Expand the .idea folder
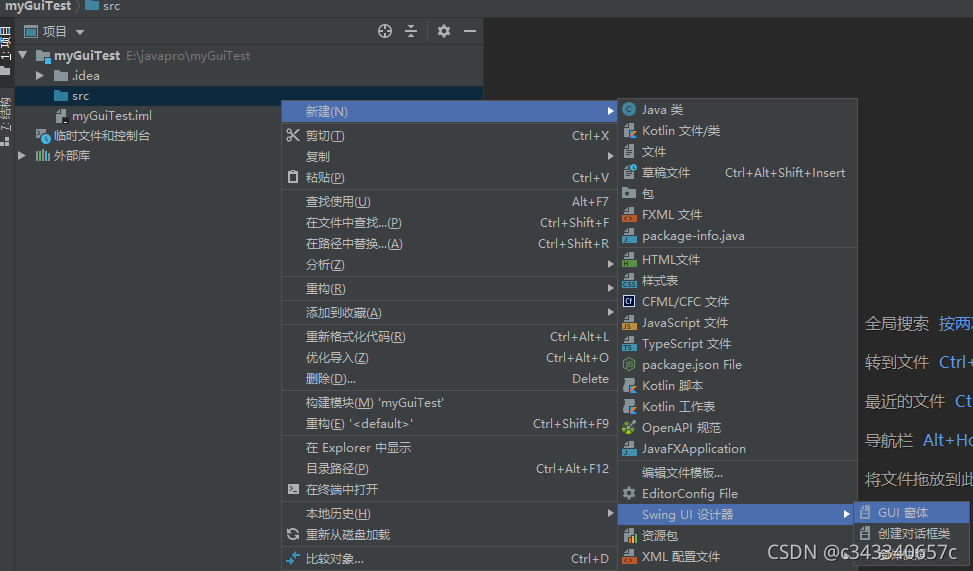The height and width of the screenshot is (571, 973). pyautogui.click(x=40, y=76)
